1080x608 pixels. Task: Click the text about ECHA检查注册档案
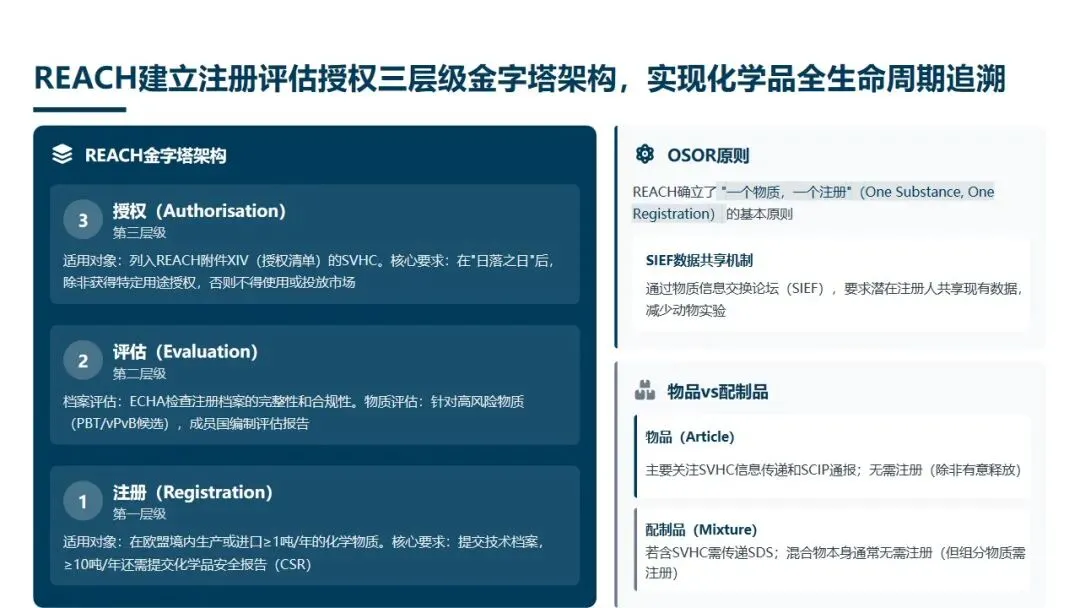click(x=294, y=412)
